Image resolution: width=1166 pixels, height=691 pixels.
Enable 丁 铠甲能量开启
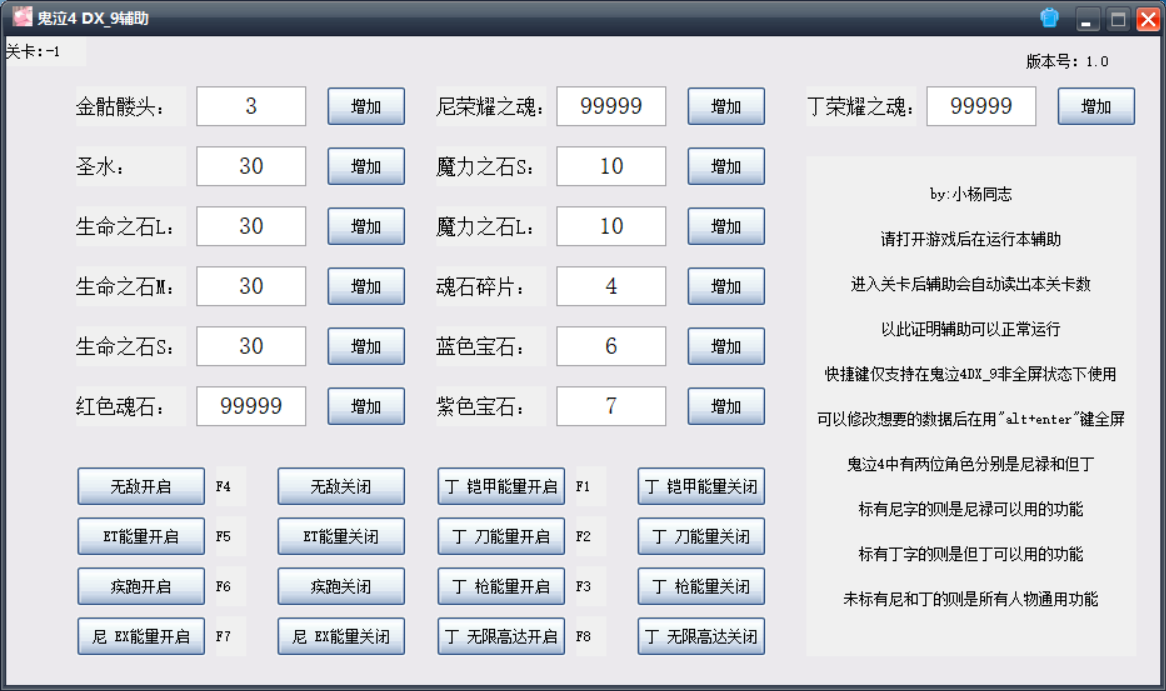[501, 487]
